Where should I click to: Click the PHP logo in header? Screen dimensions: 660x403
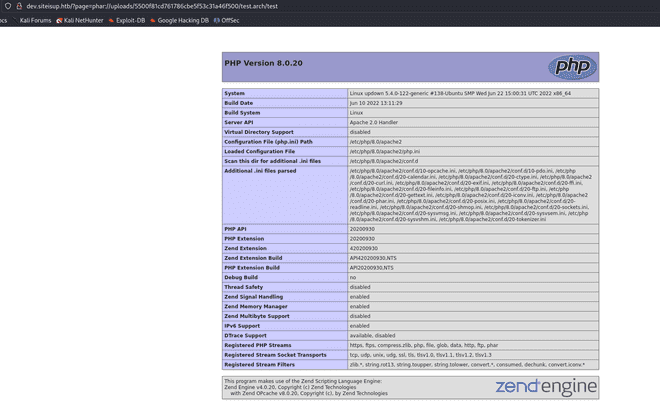click(x=572, y=67)
